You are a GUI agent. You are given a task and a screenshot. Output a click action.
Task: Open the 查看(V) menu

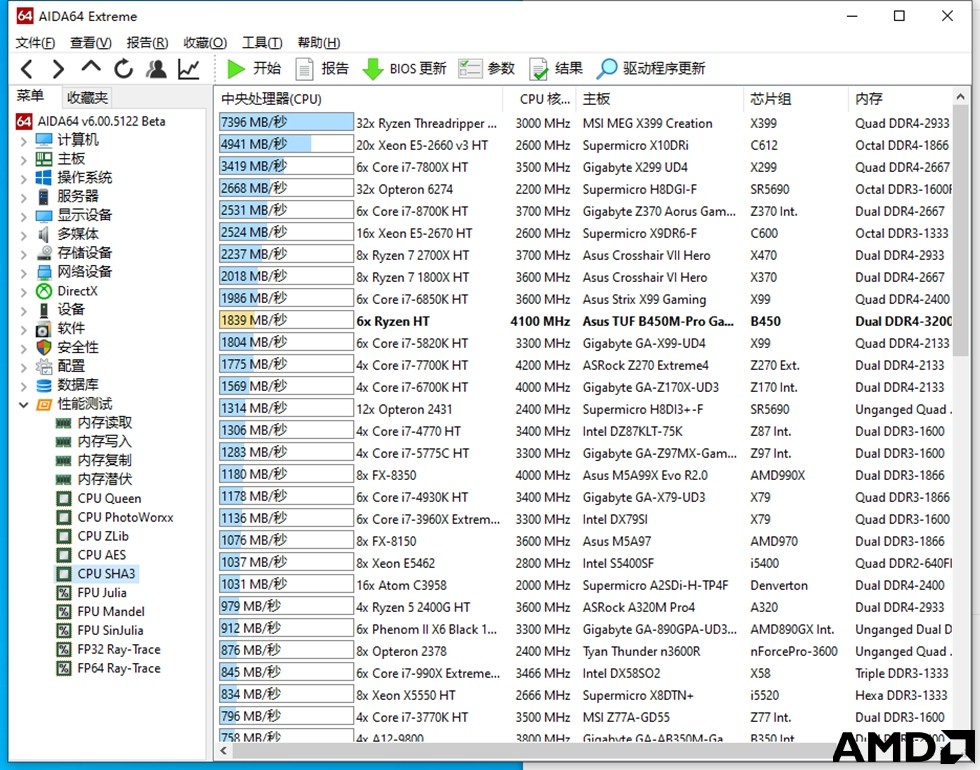point(91,42)
